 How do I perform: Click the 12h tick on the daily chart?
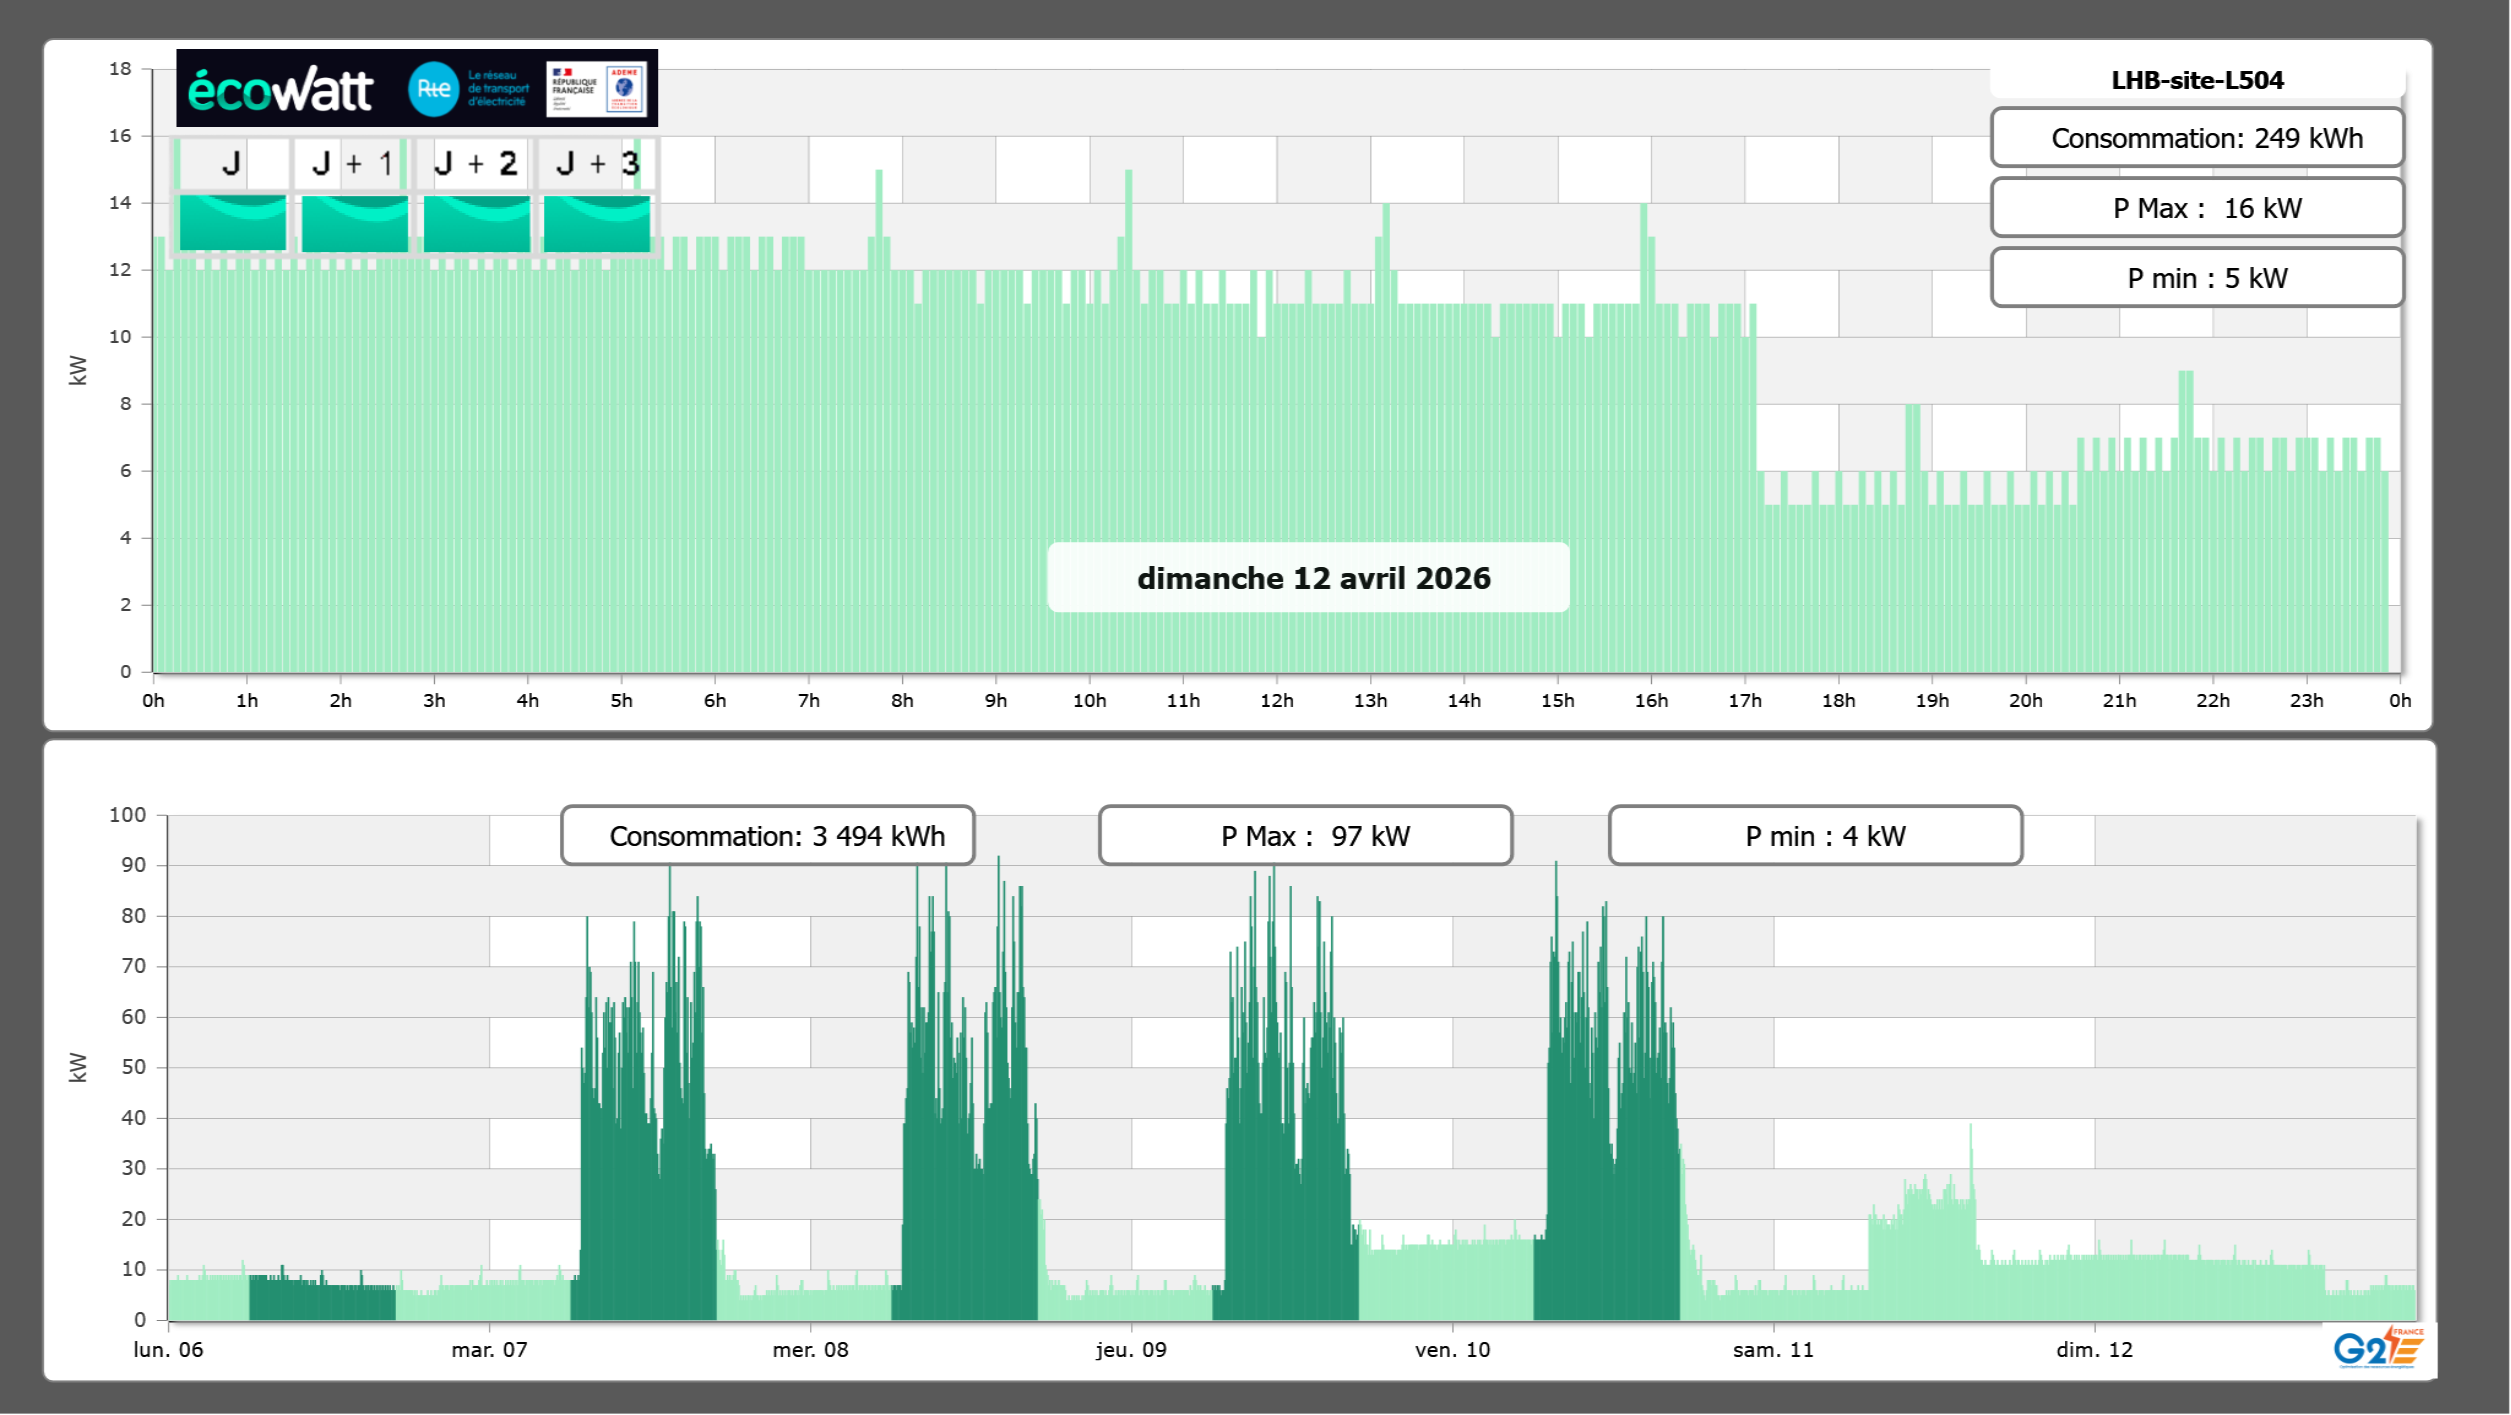click(1276, 701)
